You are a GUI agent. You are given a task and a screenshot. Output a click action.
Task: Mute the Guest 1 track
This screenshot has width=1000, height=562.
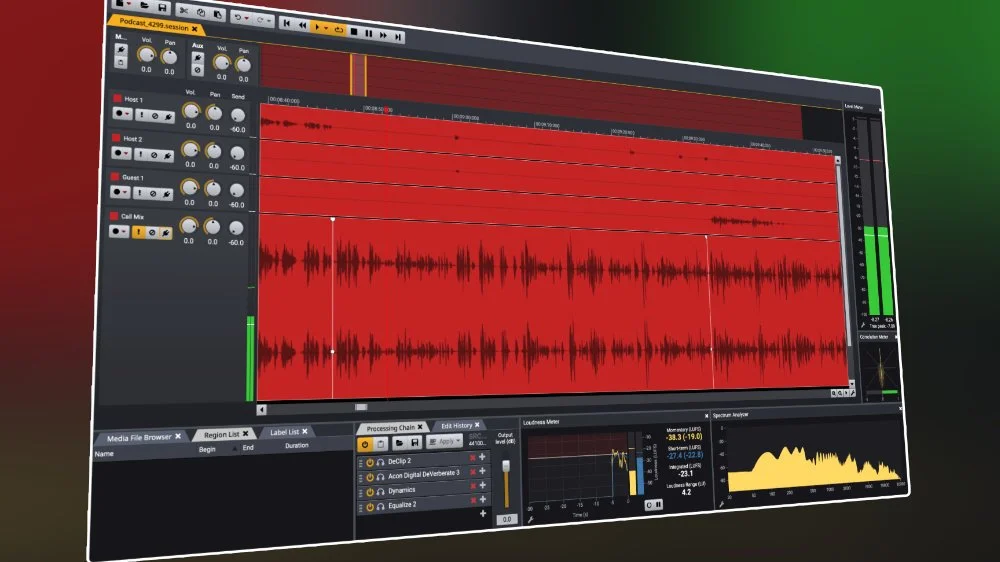[x=153, y=193]
